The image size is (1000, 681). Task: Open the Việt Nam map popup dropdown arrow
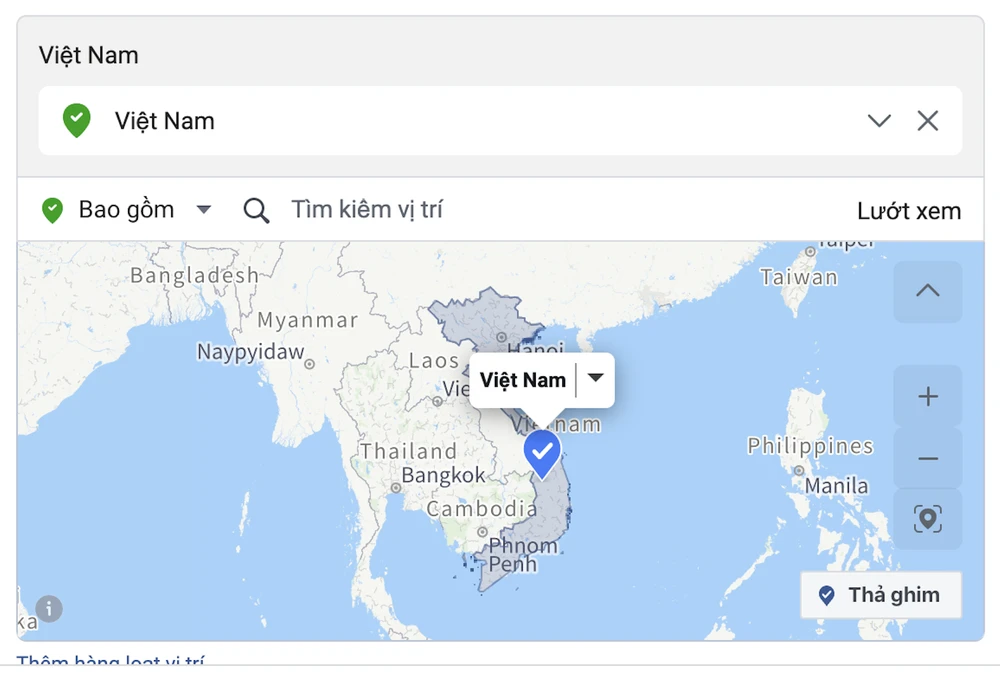click(x=596, y=379)
